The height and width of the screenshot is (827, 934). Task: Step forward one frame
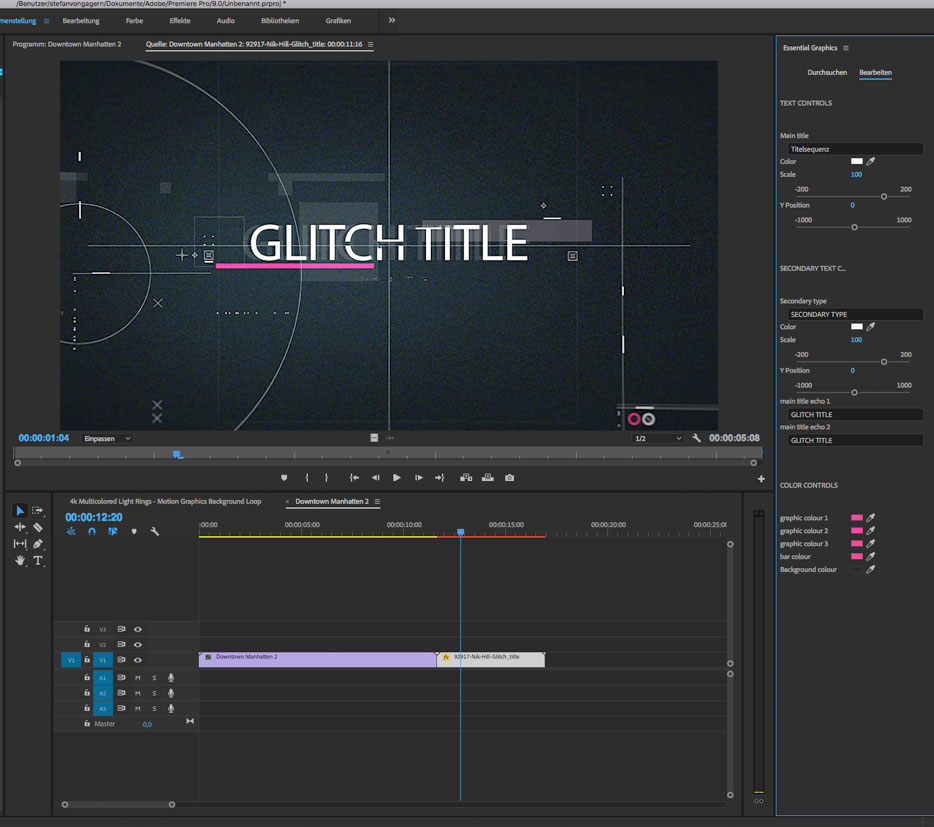click(419, 478)
